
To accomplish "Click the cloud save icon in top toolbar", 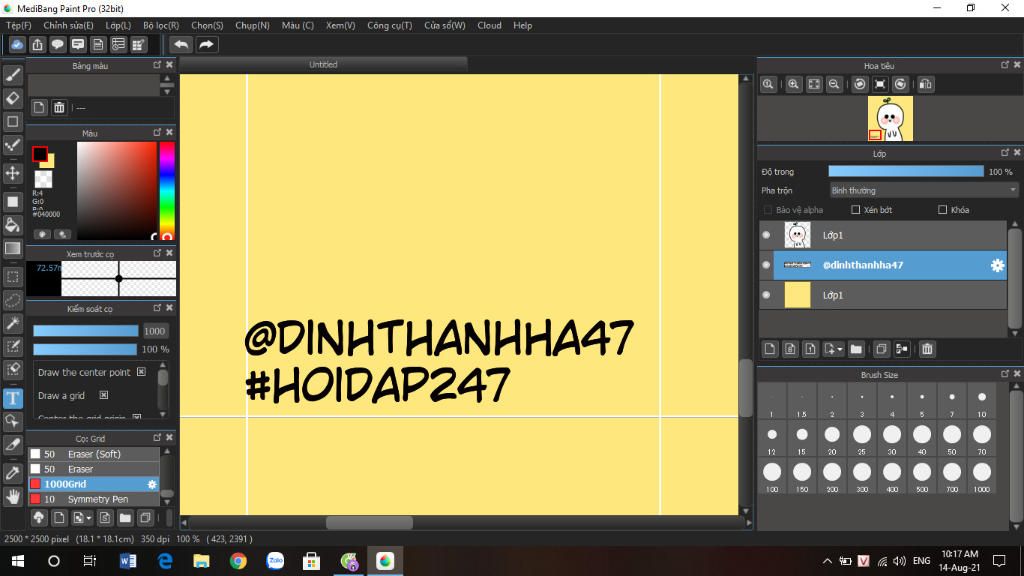I will [17, 44].
